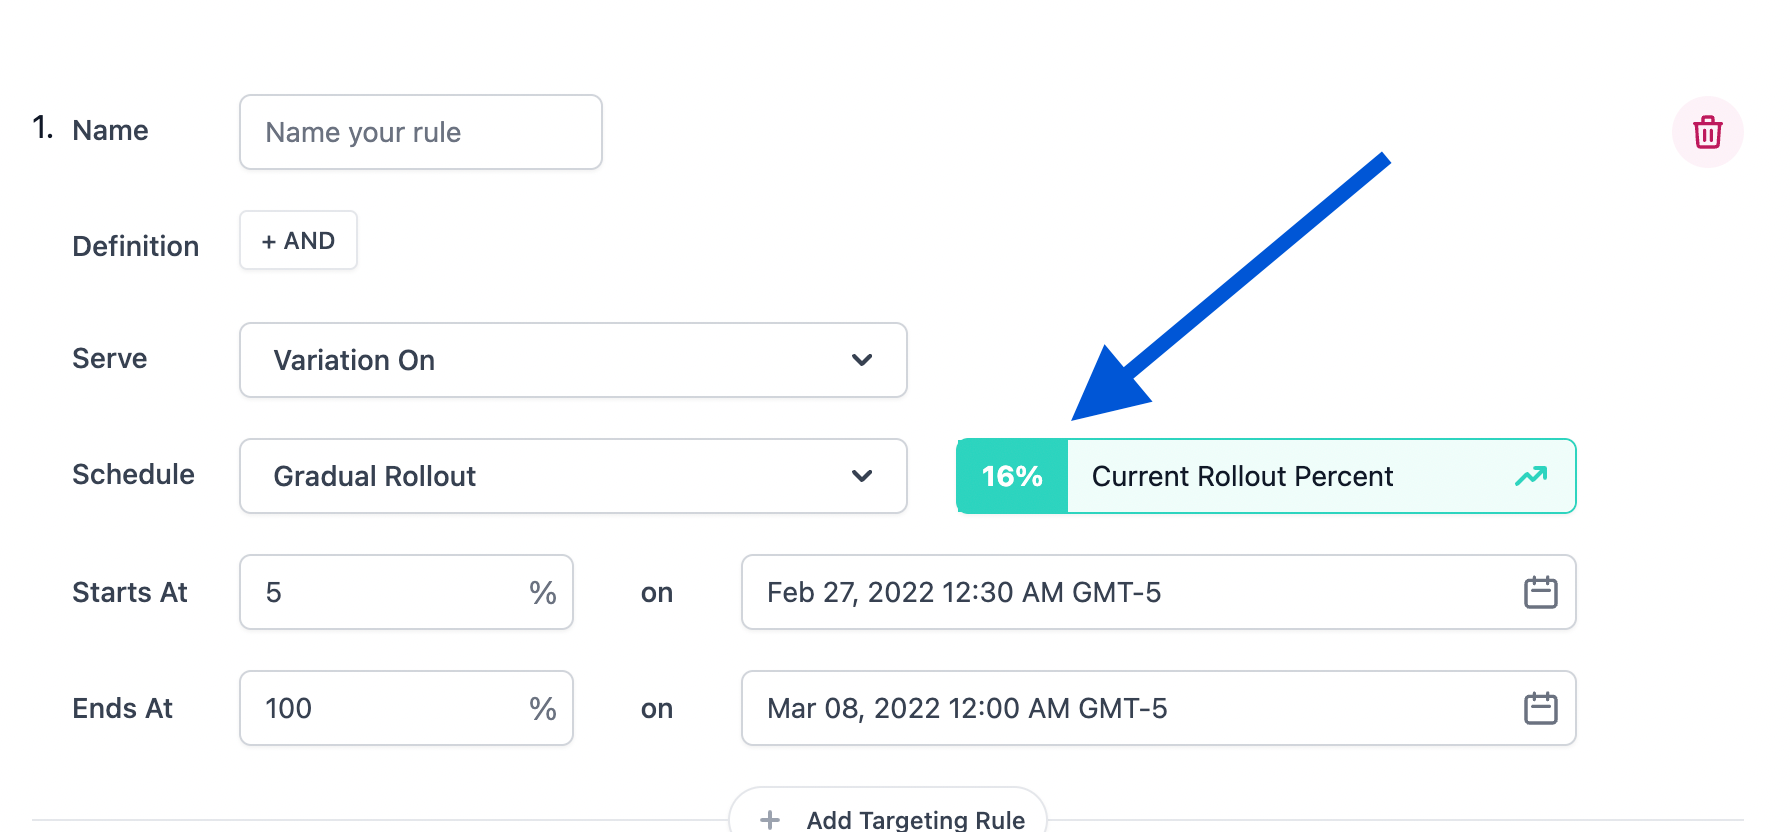Image resolution: width=1790 pixels, height=832 pixels.
Task: Click the 16% rollout indicator
Action: tap(1012, 477)
